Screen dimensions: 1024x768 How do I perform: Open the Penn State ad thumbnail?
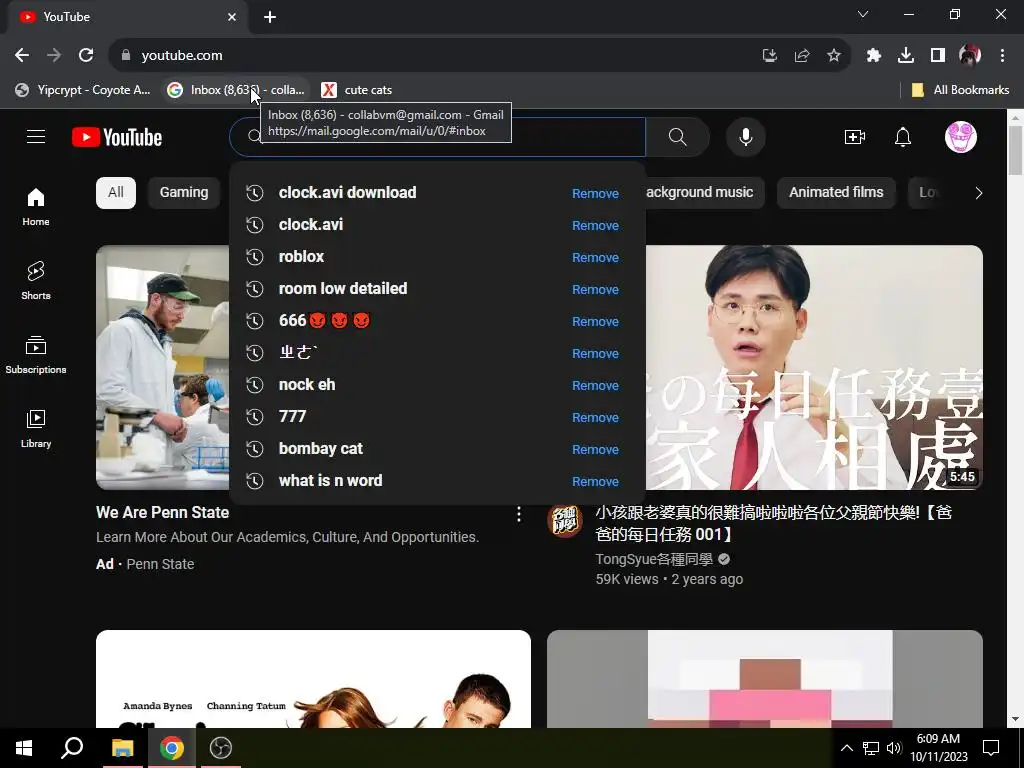tap(163, 368)
